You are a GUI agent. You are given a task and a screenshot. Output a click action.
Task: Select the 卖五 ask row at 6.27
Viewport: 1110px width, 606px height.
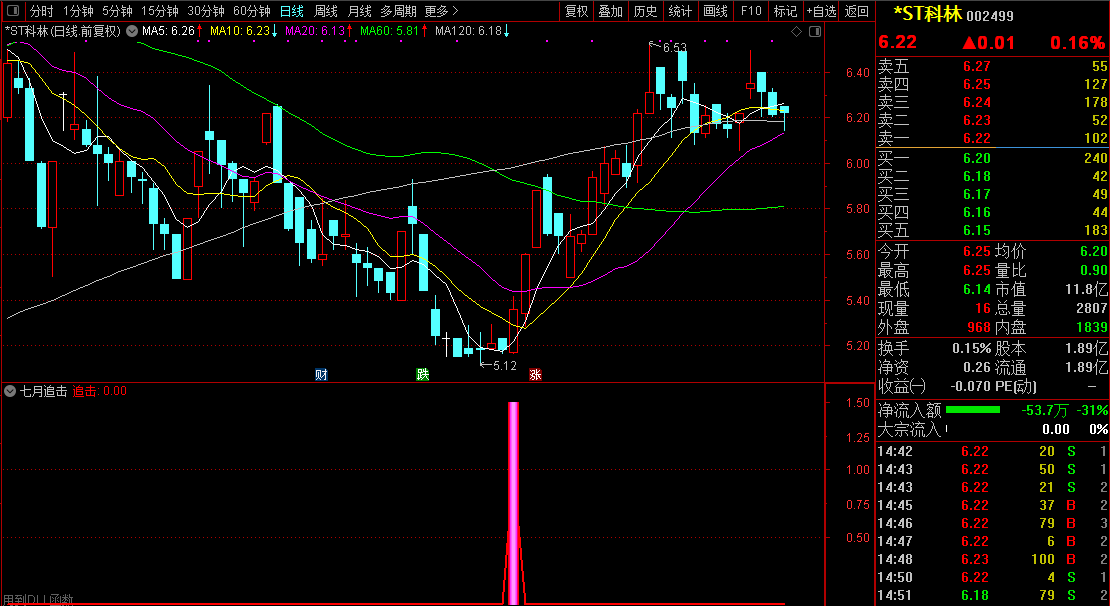tap(992, 67)
